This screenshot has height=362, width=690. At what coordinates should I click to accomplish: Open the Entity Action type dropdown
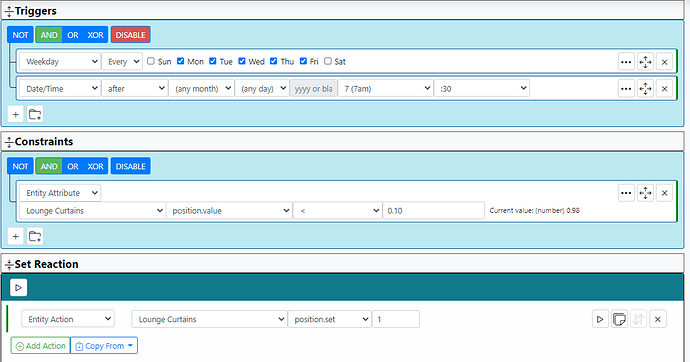tap(68, 319)
